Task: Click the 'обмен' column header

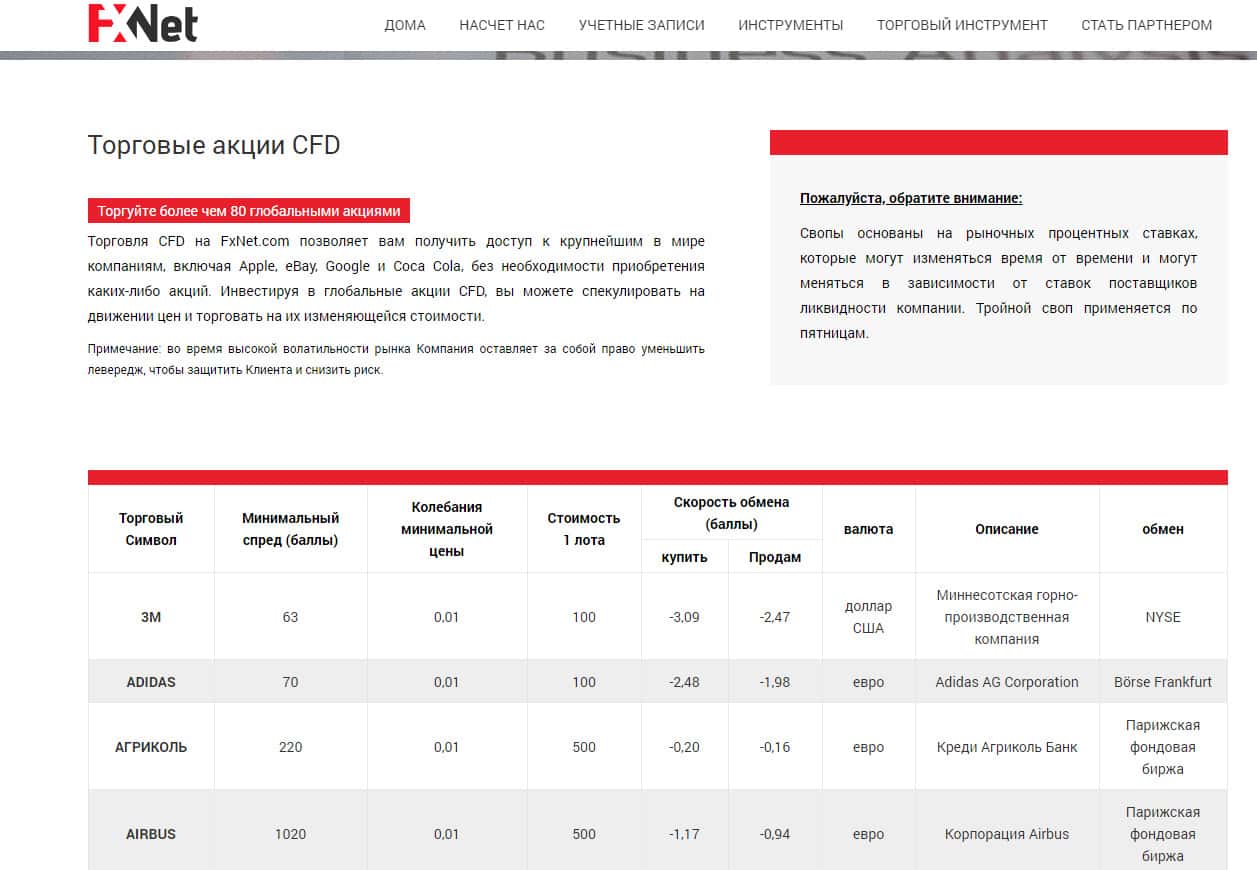Action: click(x=1163, y=529)
